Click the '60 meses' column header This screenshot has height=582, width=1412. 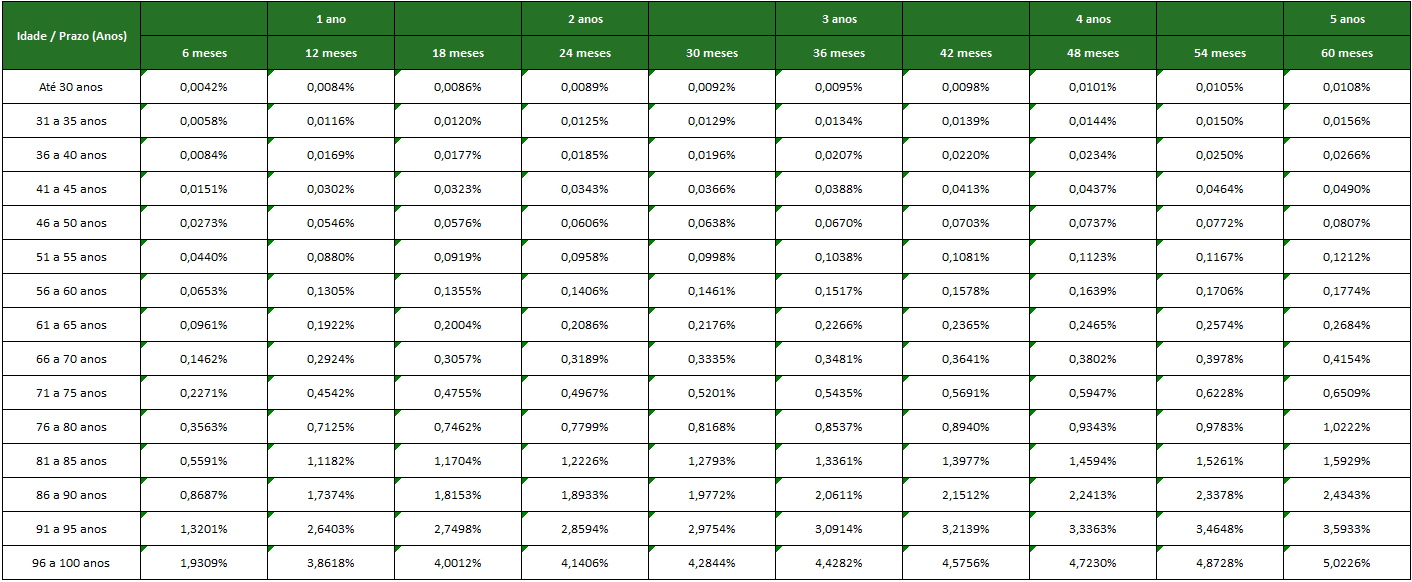(x=1347, y=53)
